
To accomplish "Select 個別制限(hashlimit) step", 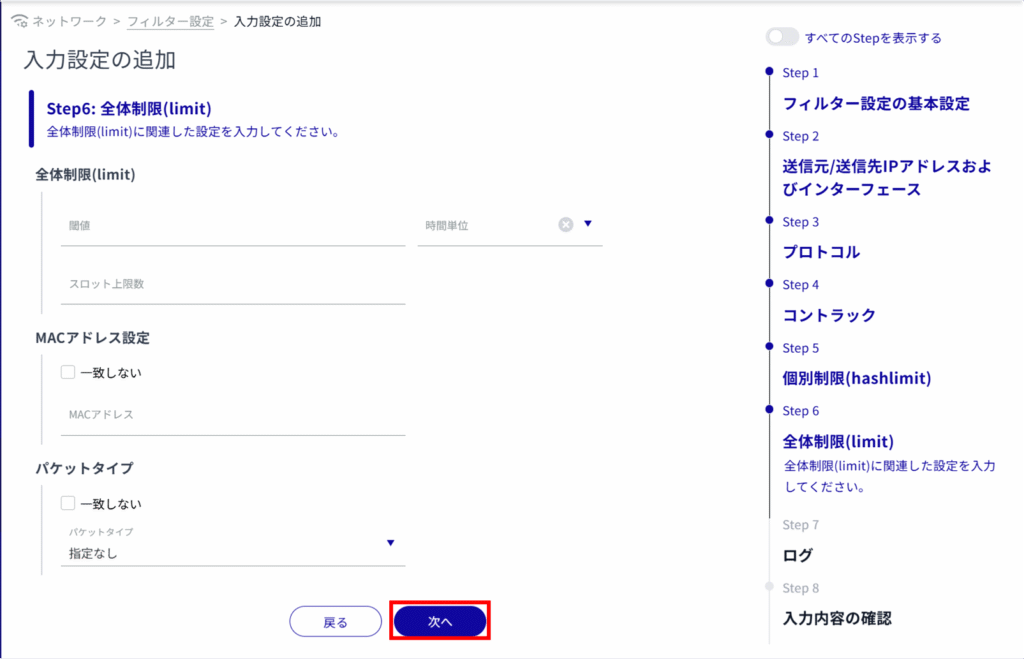I will coord(856,378).
